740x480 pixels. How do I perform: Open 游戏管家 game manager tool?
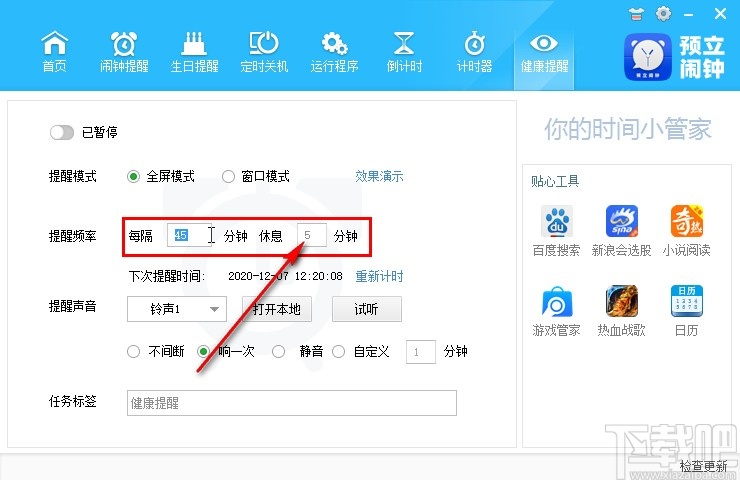556,311
